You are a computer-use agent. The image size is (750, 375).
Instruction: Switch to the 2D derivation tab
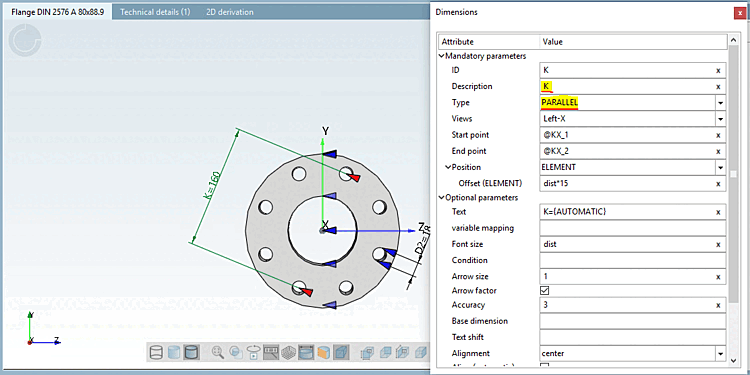coord(230,12)
